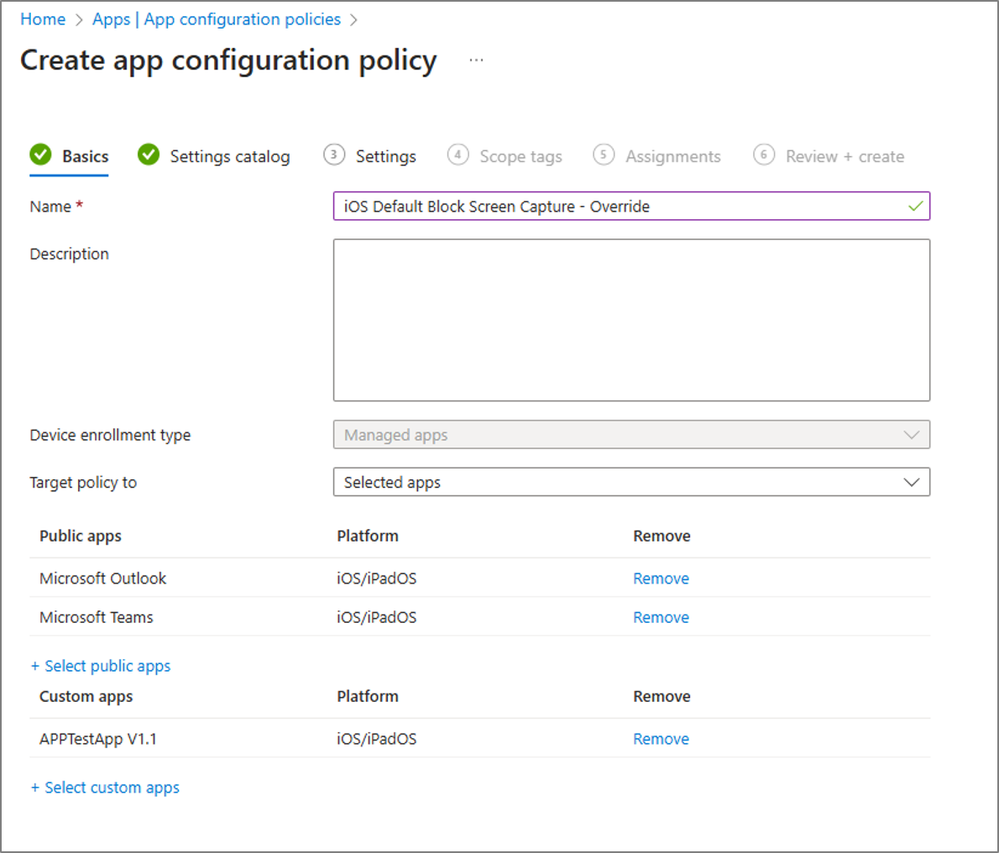Click inside the Description text area
Screen dimensions: 999x853
(x=631, y=320)
